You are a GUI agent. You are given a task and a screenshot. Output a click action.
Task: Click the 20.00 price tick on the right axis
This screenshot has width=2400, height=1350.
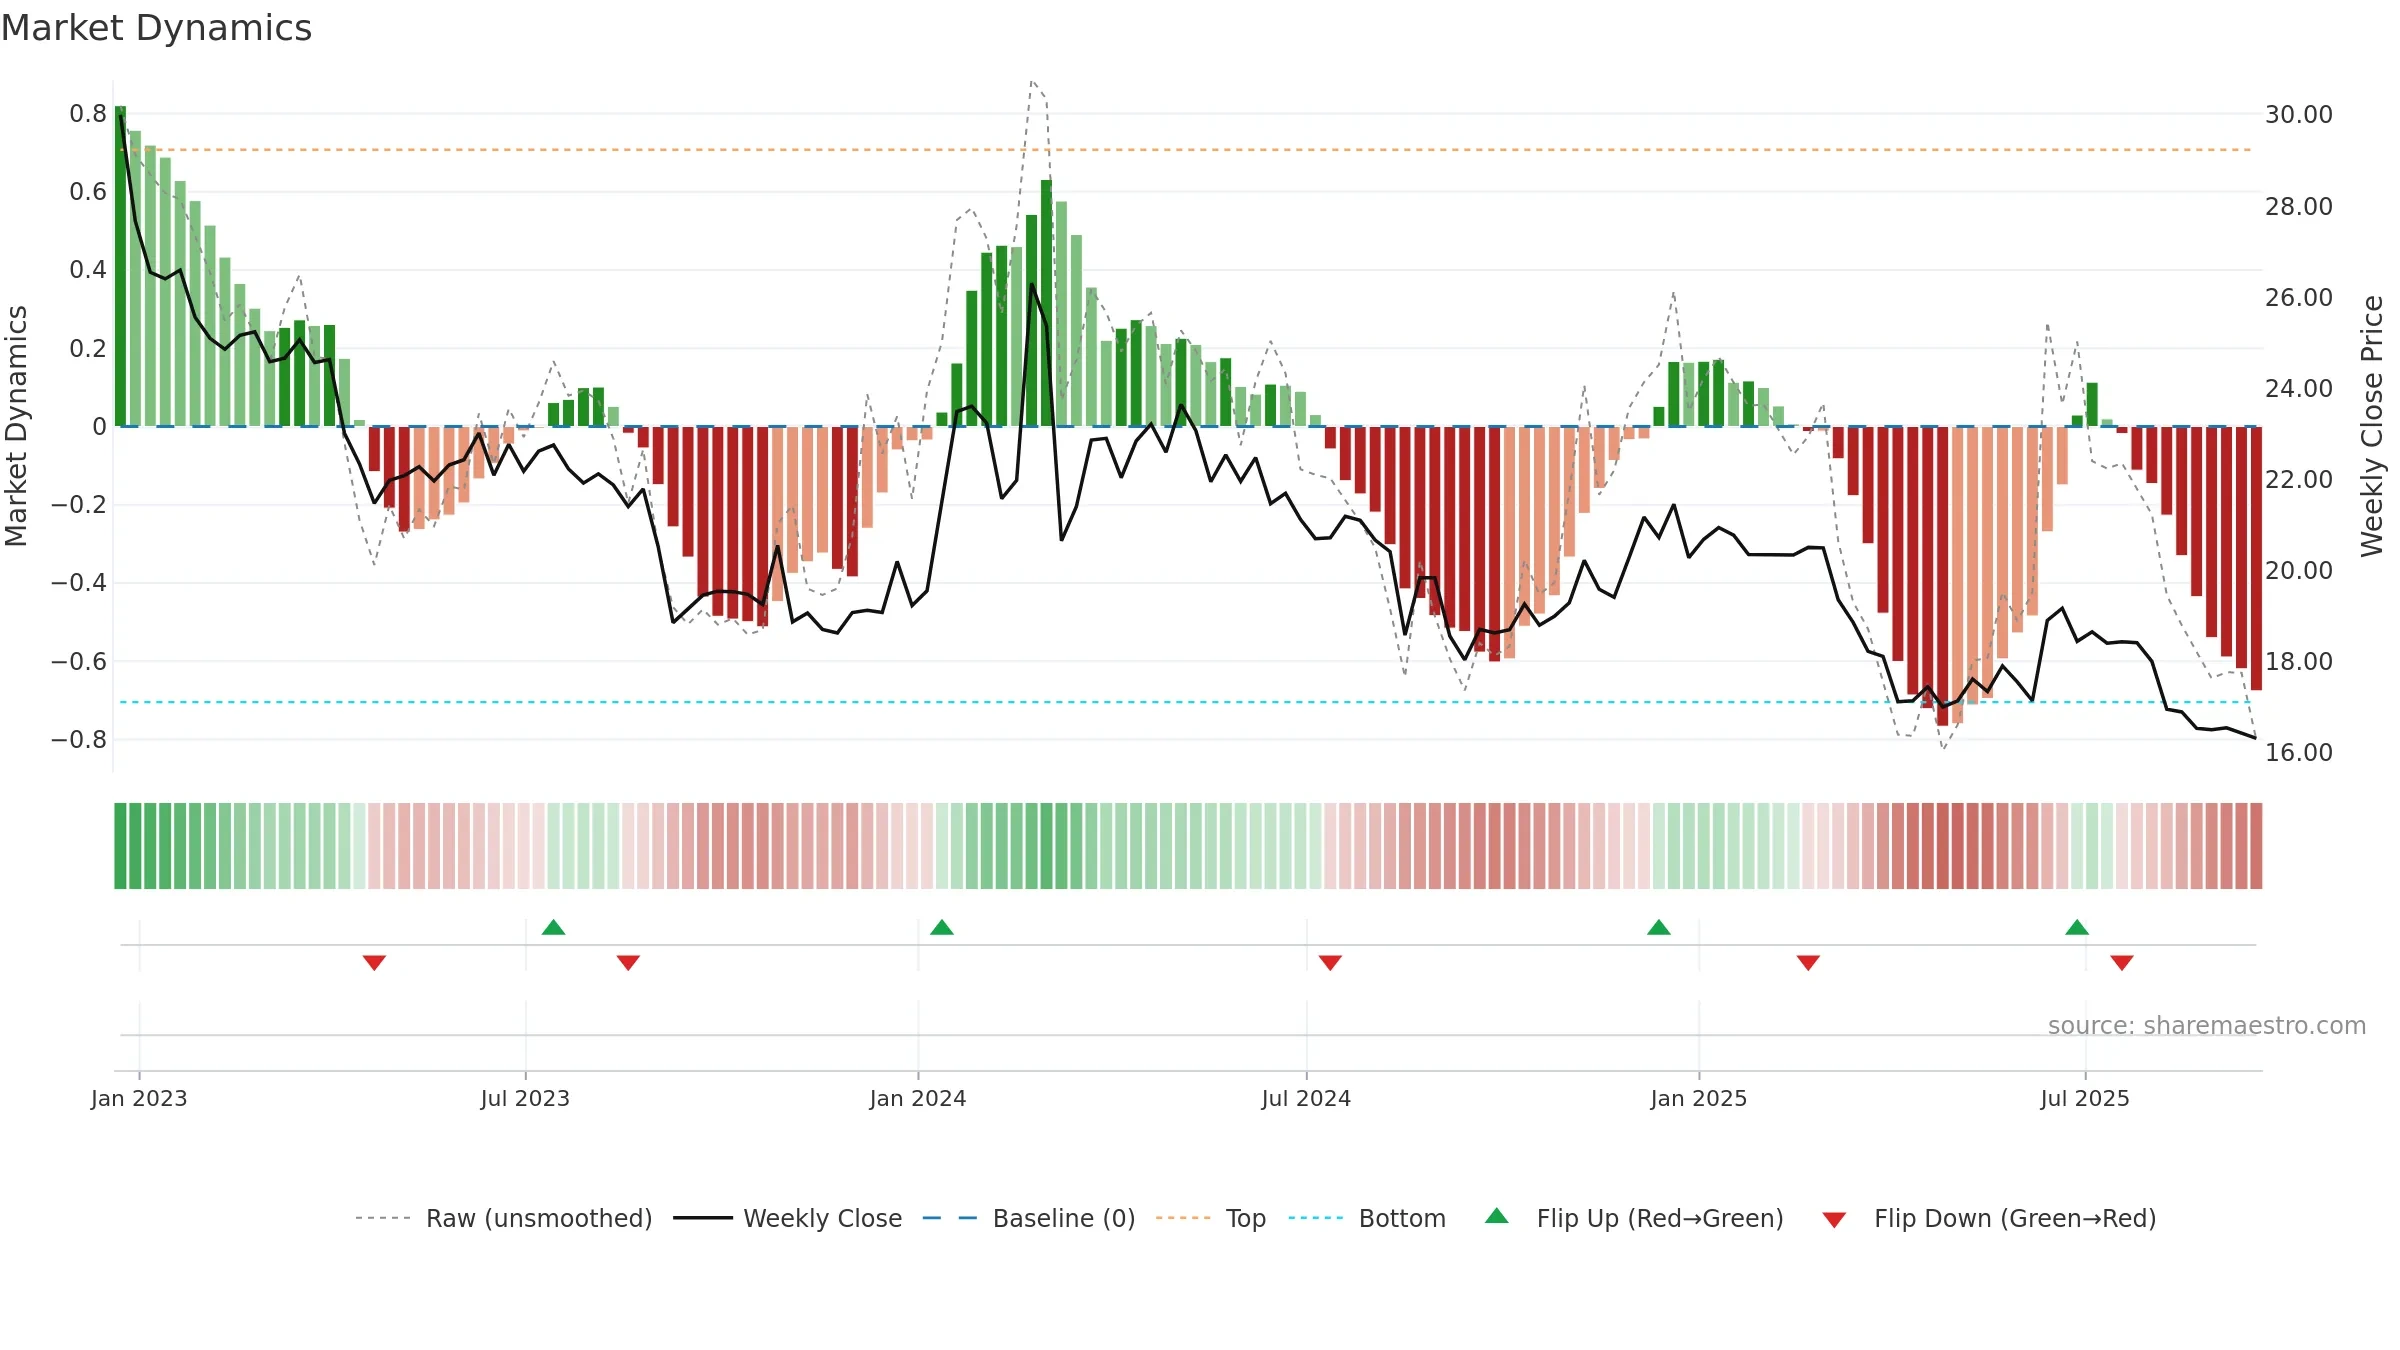[2299, 571]
